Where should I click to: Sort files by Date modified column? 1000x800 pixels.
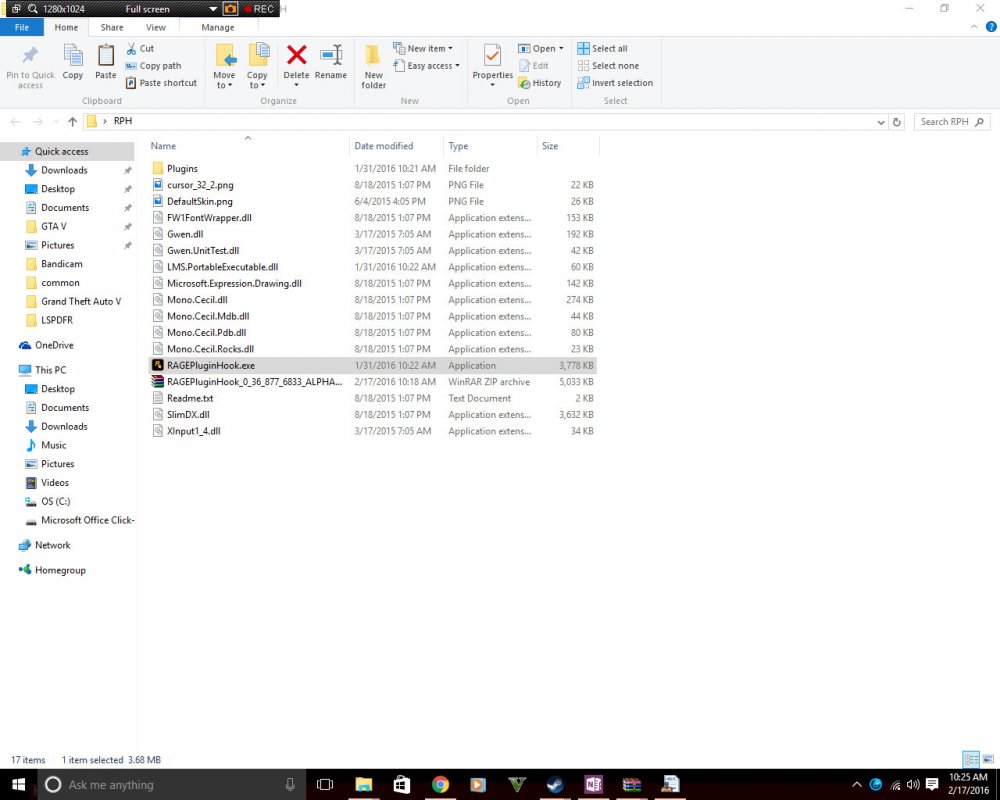point(396,146)
